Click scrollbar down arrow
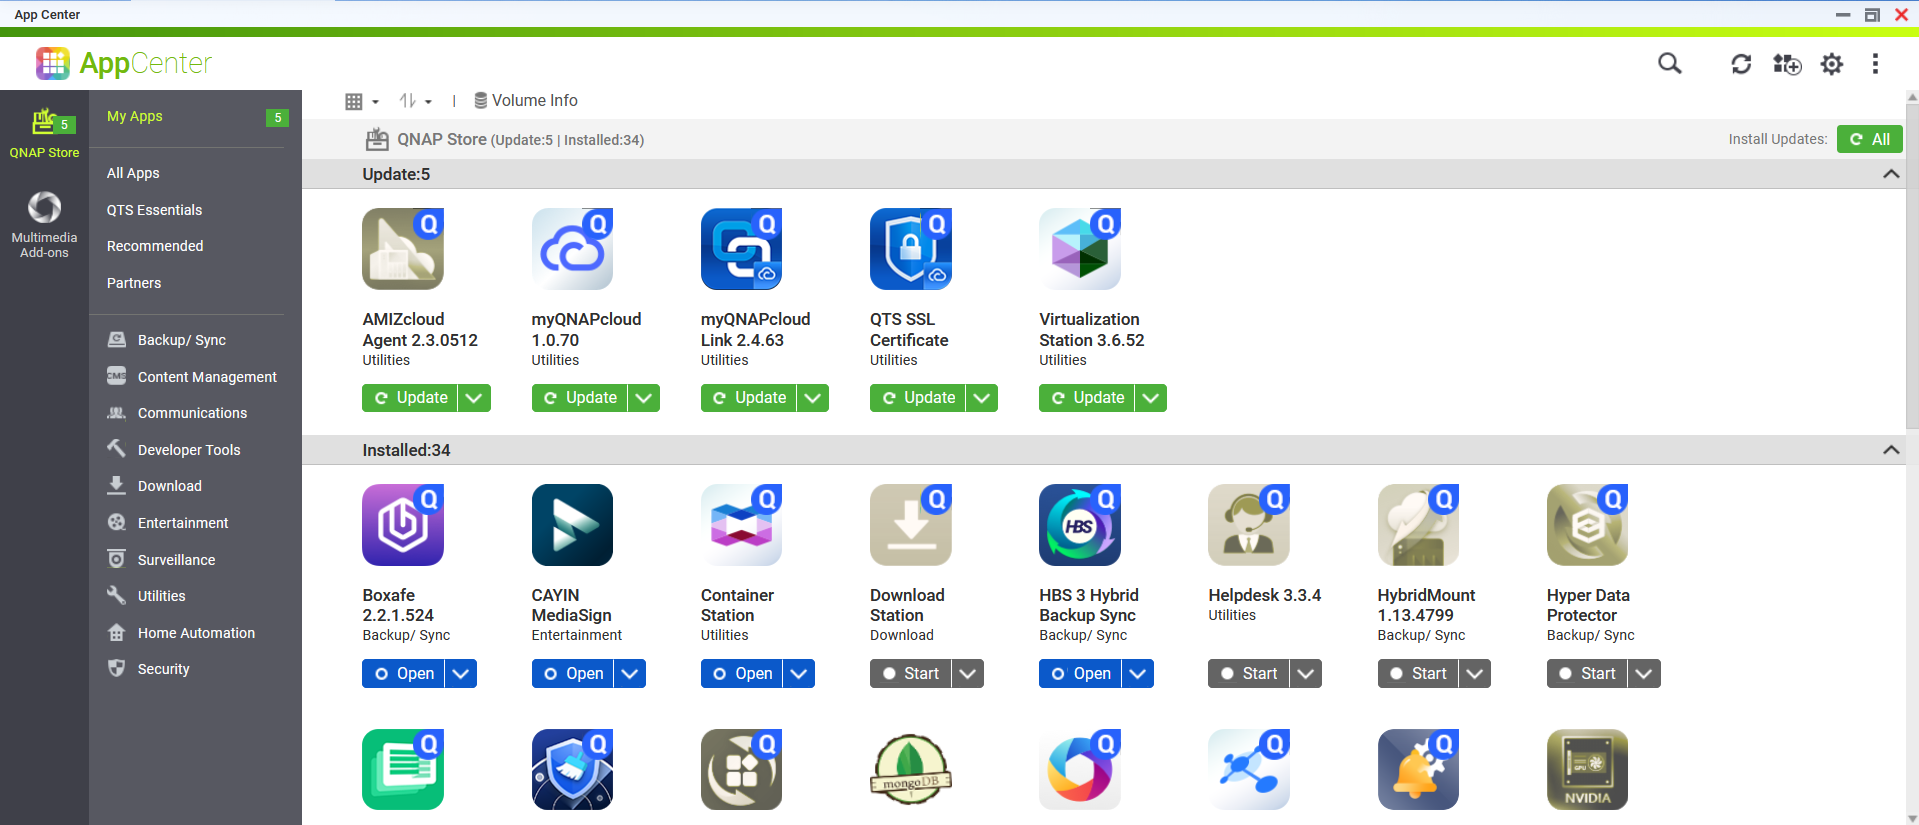This screenshot has width=1919, height=825. [1912, 818]
